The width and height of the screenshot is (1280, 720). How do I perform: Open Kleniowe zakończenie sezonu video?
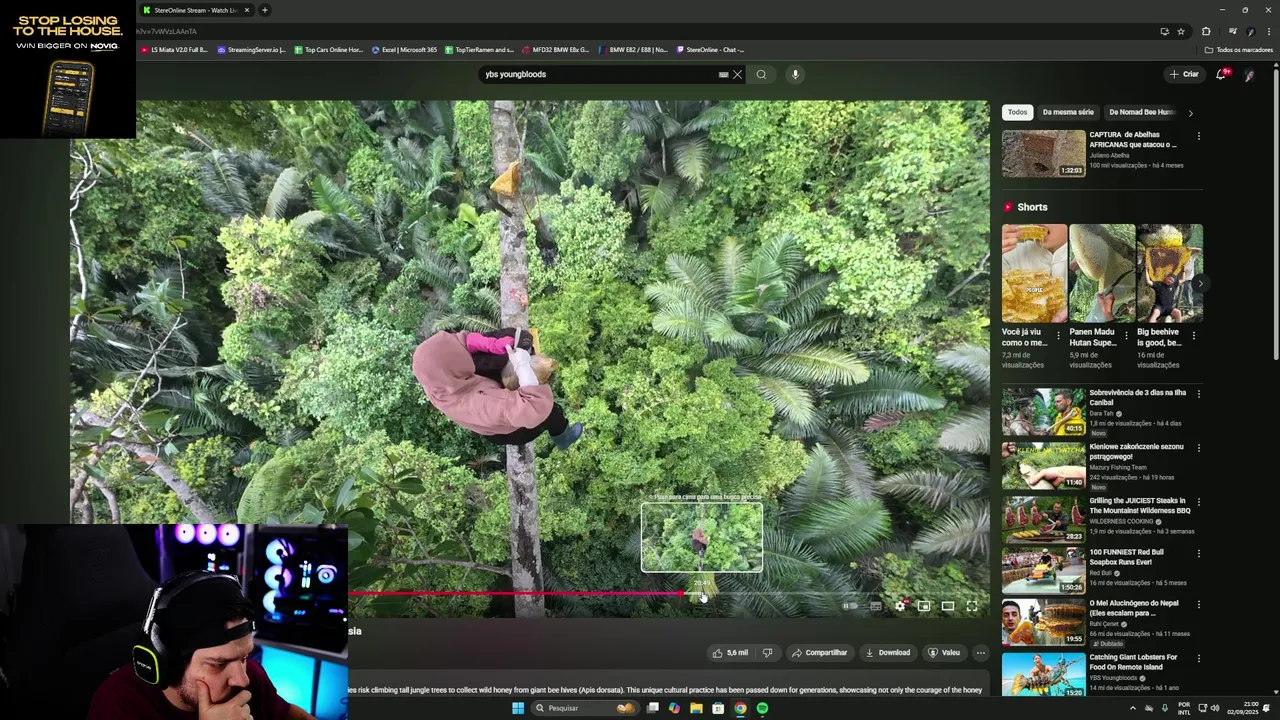(1043, 465)
